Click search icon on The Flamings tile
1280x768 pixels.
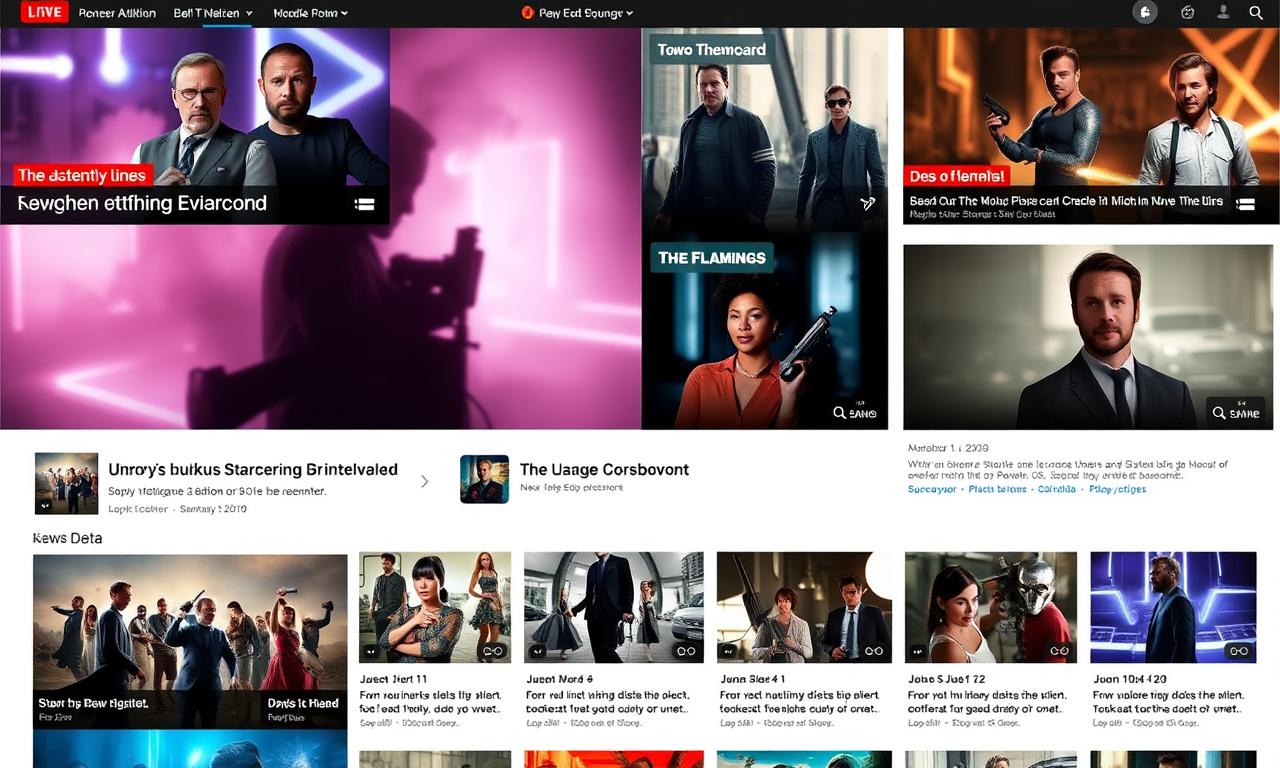pyautogui.click(x=855, y=413)
